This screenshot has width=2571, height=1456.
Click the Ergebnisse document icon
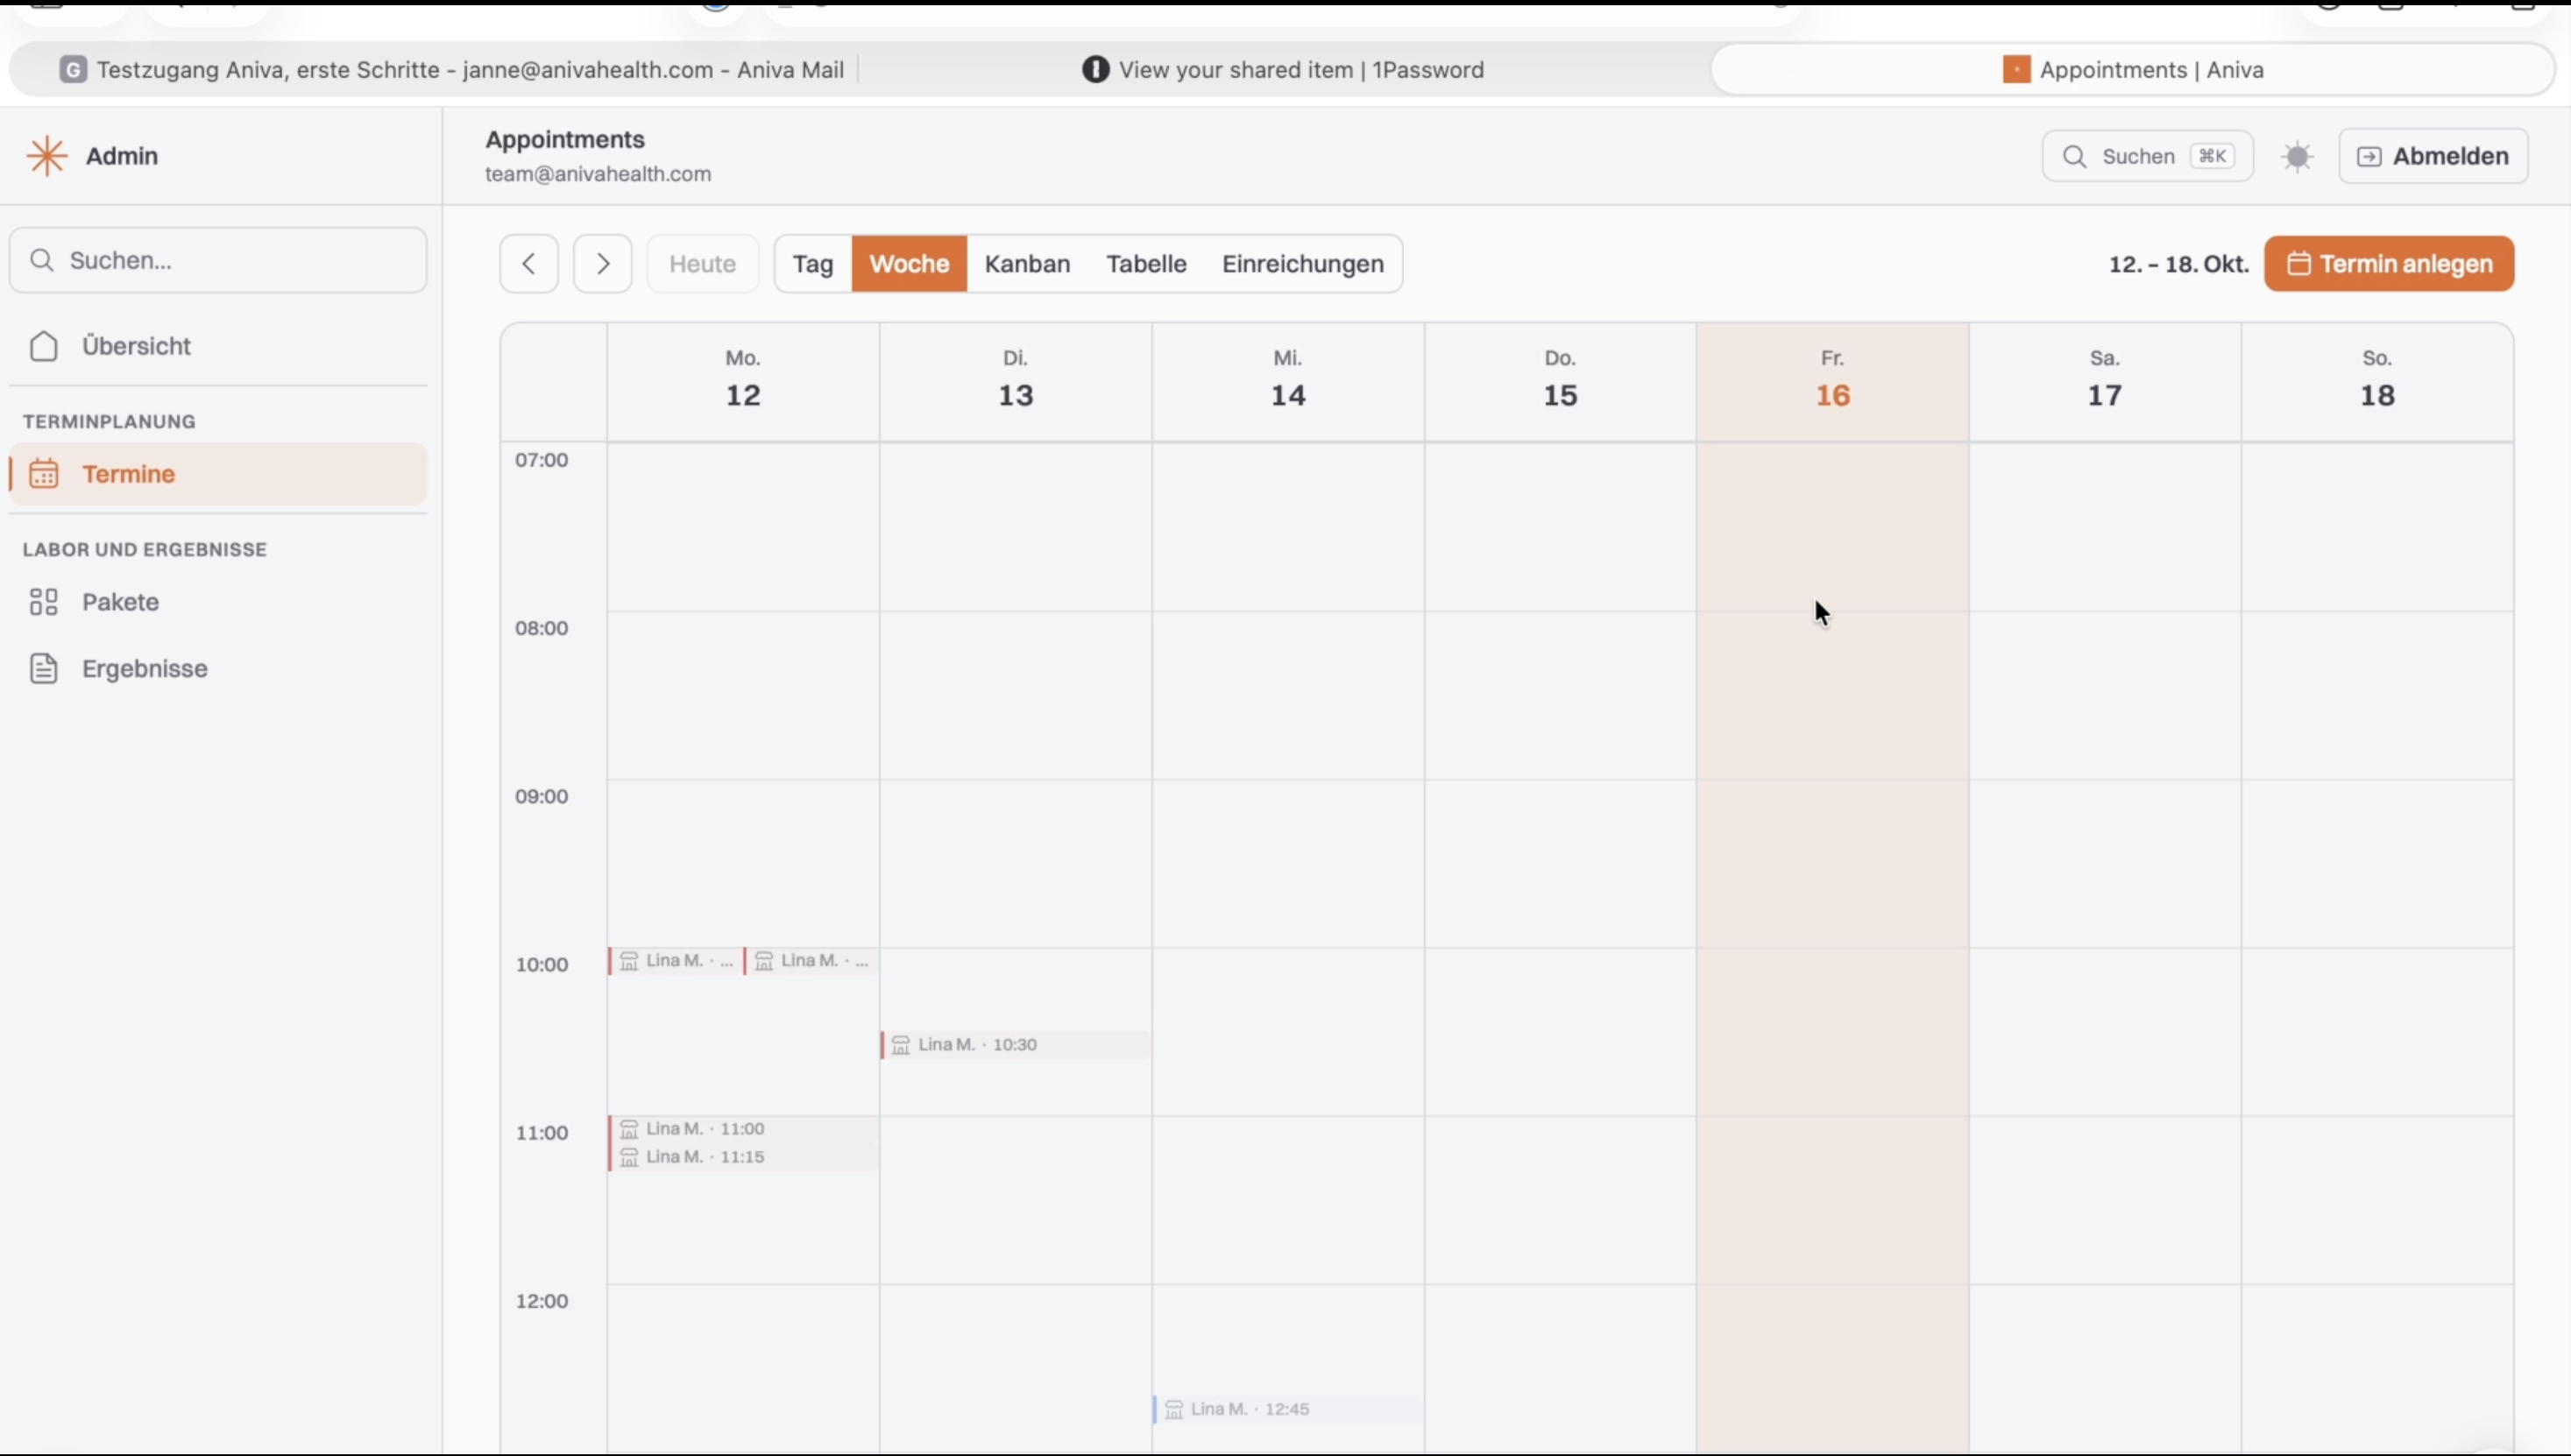pyautogui.click(x=44, y=669)
